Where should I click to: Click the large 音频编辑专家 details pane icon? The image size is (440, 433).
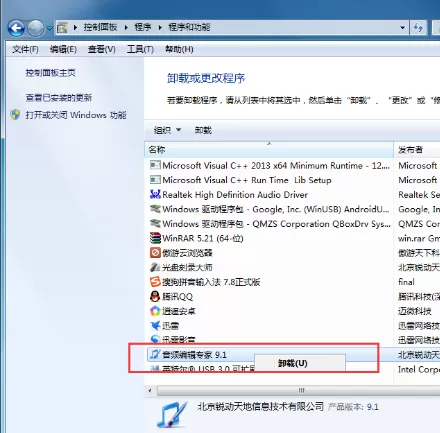coord(173,414)
